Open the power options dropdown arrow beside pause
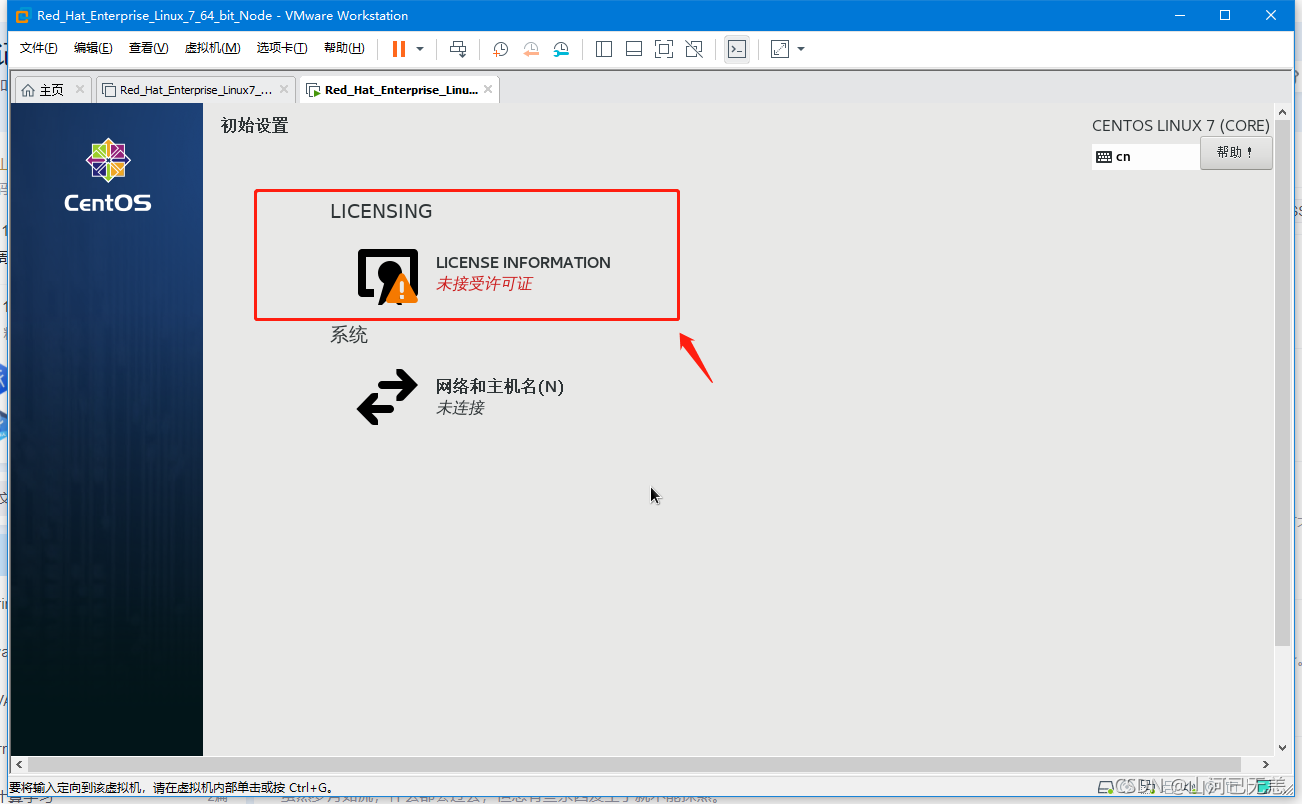 (x=420, y=48)
